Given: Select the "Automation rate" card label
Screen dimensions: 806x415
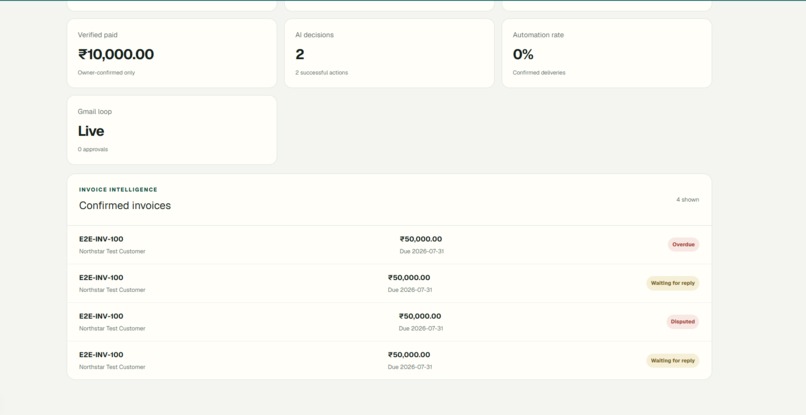Looking at the screenshot, I should [538, 35].
